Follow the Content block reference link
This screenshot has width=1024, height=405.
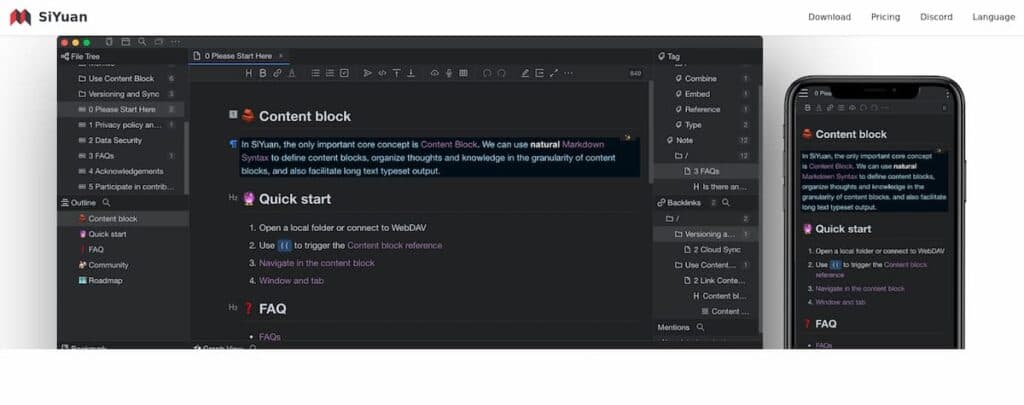(x=394, y=246)
